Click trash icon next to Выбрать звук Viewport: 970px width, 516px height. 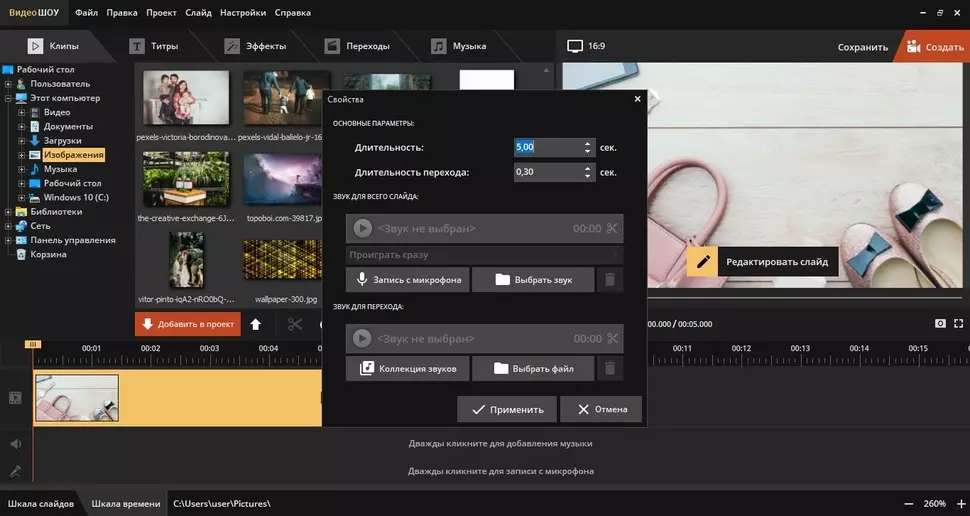point(610,280)
